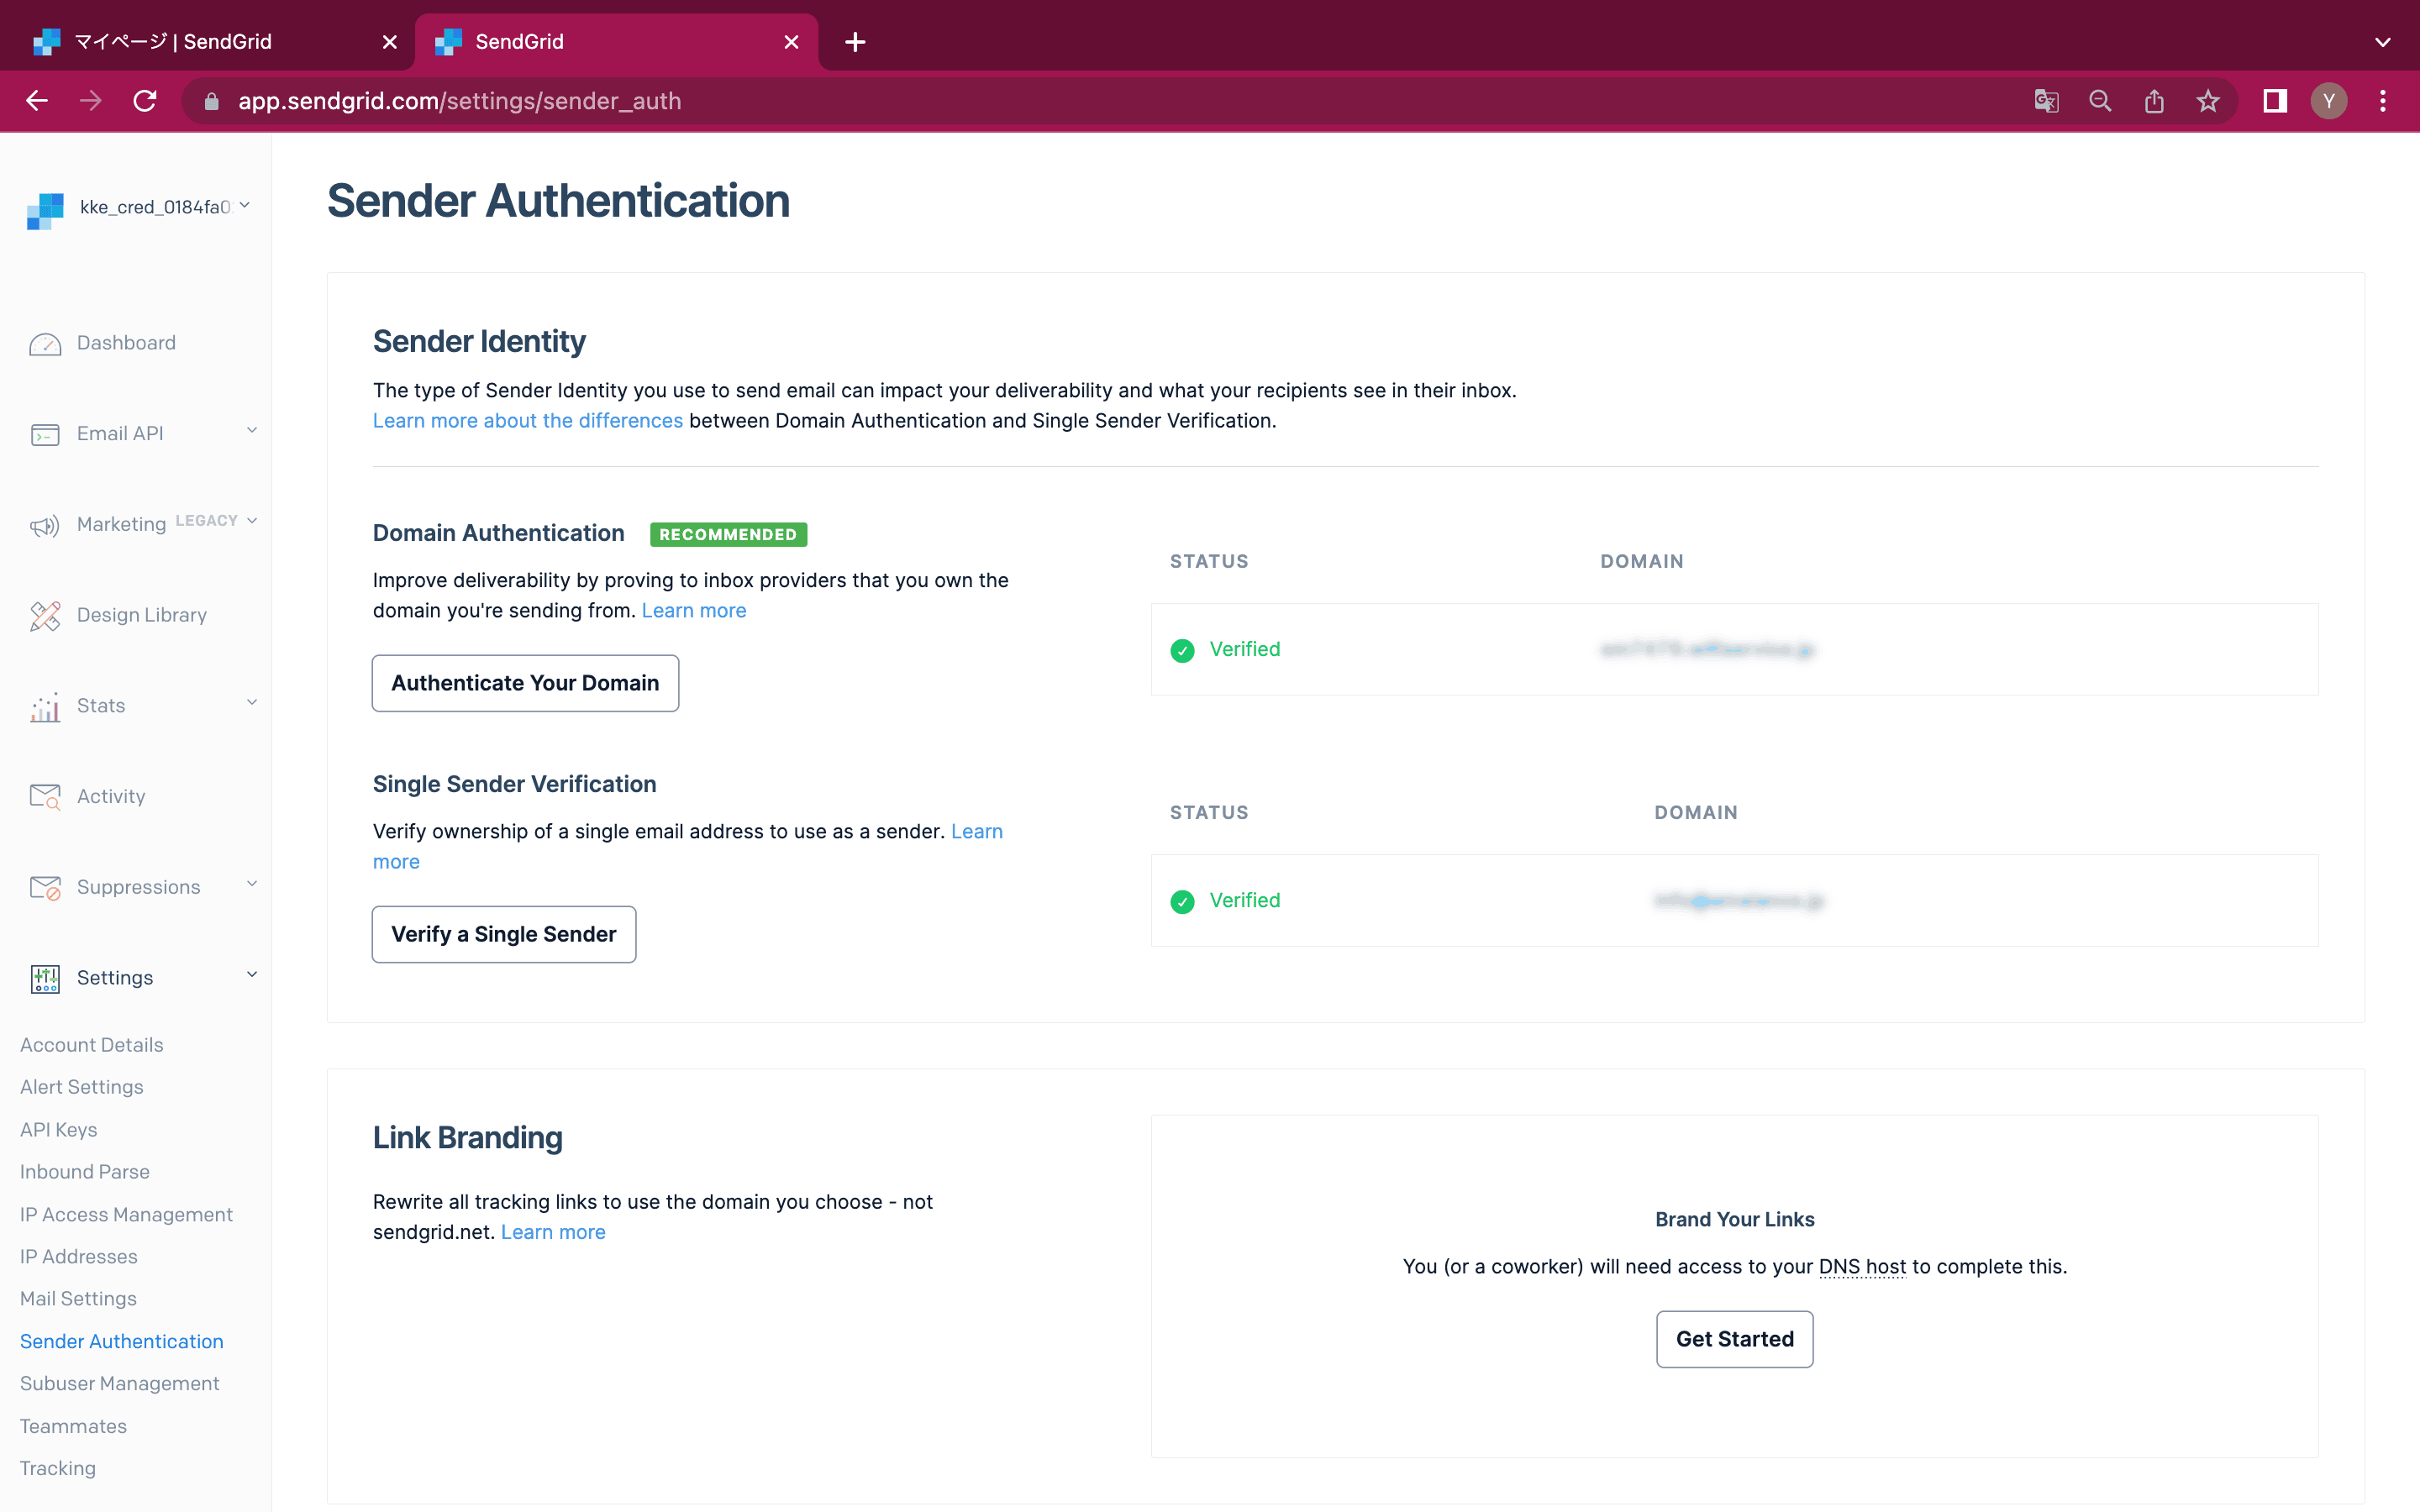
Task: Click the Dashboard gauge icon
Action: pyautogui.click(x=45, y=344)
